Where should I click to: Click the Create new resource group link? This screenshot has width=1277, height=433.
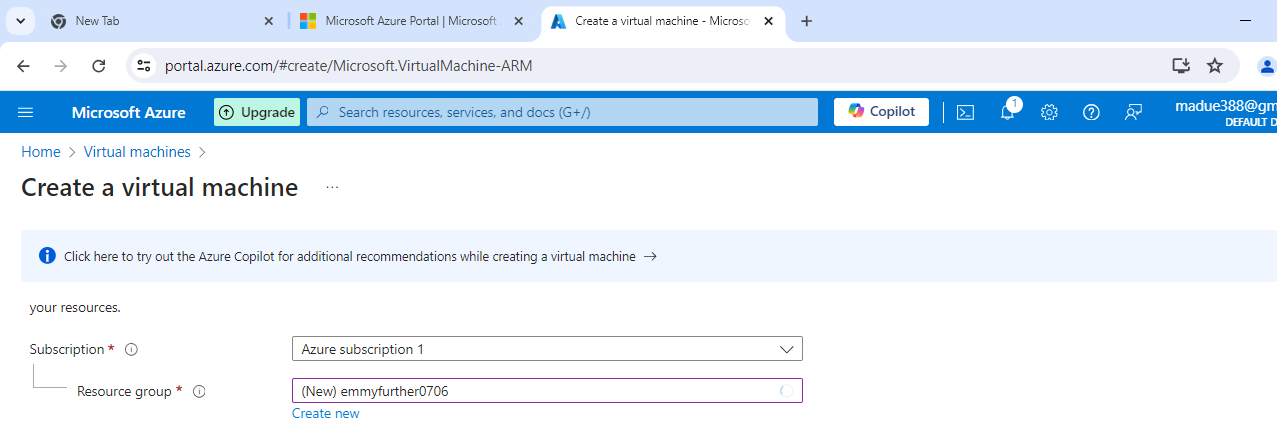(x=326, y=413)
